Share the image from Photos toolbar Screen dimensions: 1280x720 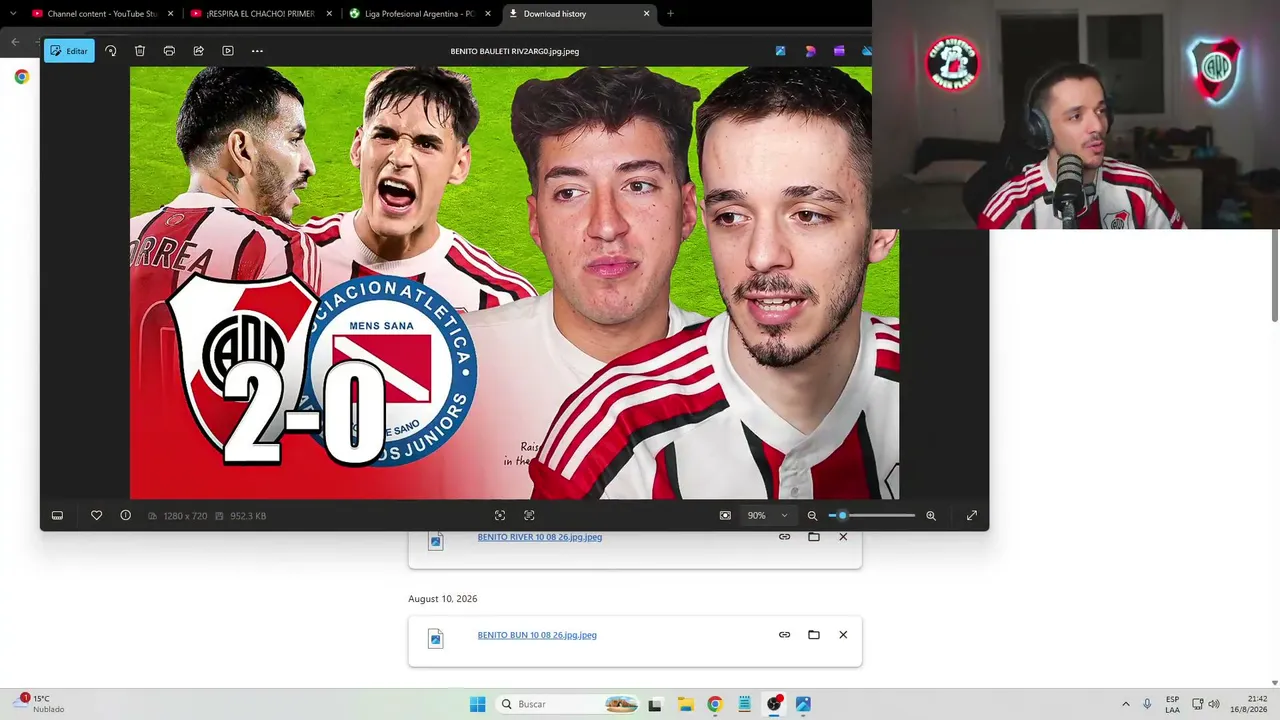(198, 51)
